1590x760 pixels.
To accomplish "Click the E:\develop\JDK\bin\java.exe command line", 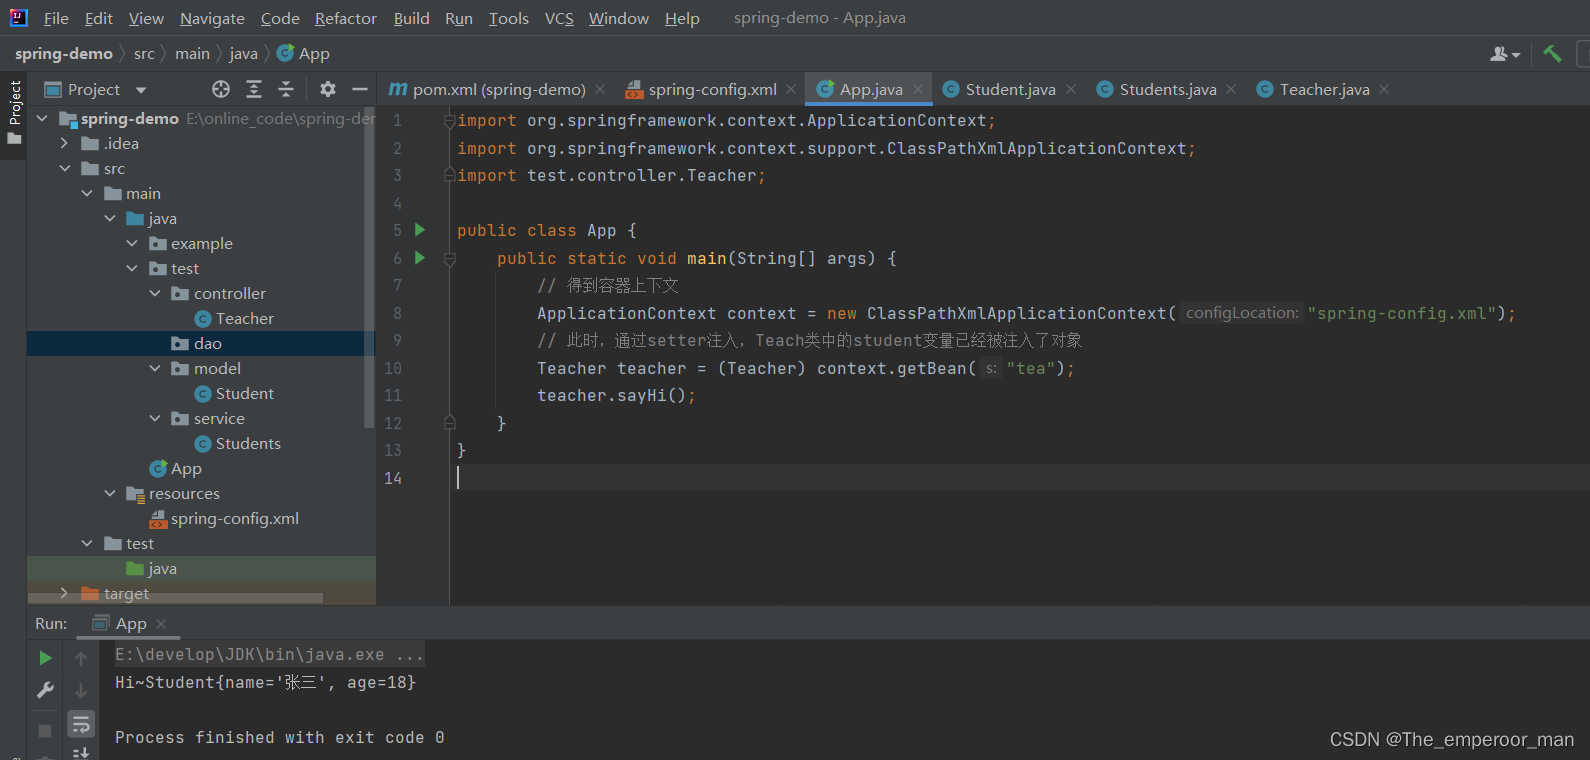I will [268, 655].
